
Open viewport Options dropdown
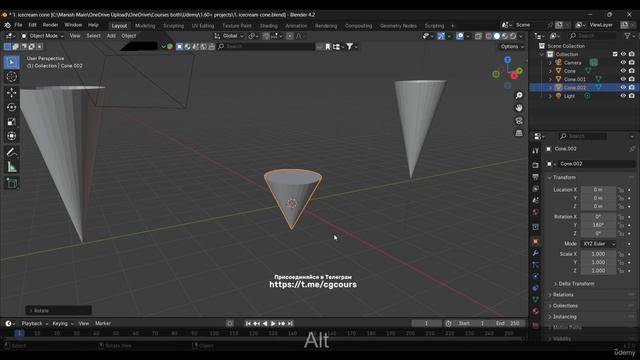pyautogui.click(x=512, y=47)
